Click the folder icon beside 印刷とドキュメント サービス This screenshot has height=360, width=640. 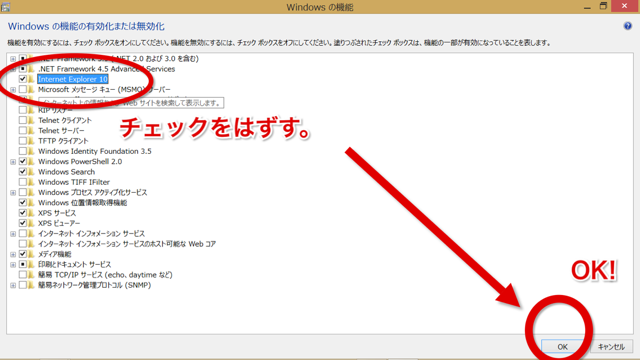31,264
